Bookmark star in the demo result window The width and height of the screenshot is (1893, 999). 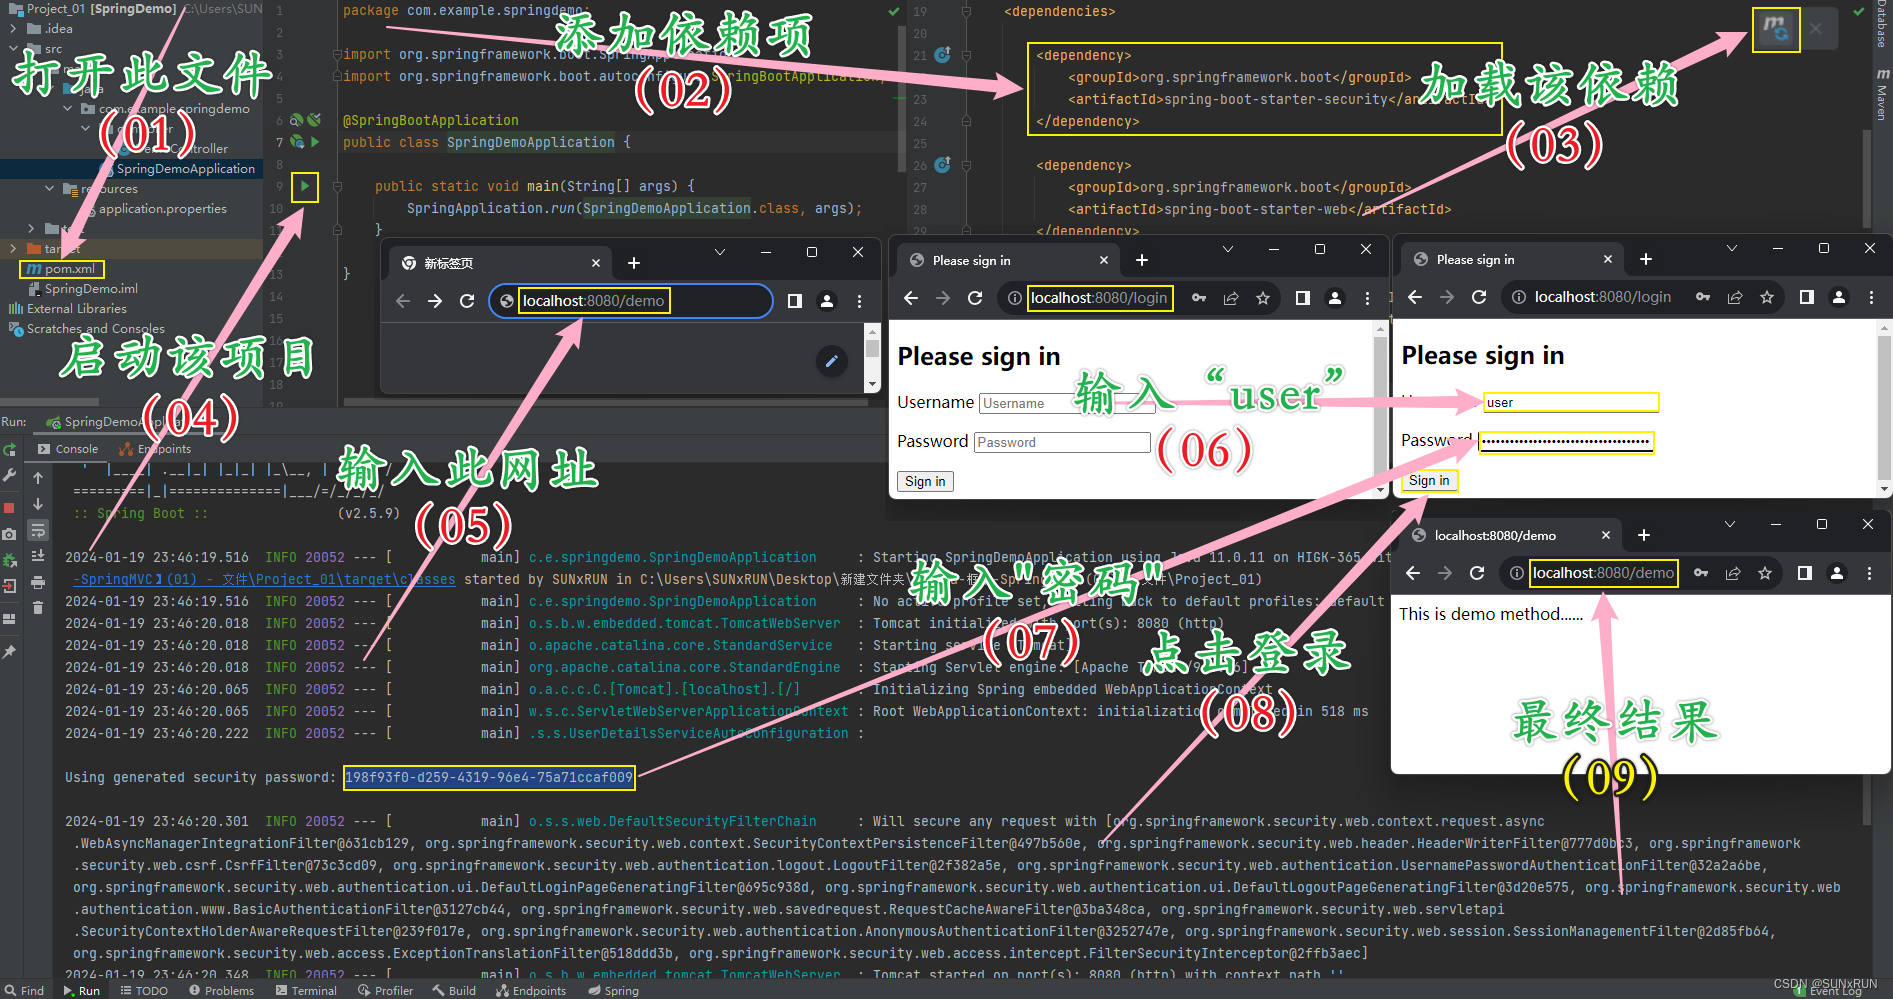click(1765, 573)
